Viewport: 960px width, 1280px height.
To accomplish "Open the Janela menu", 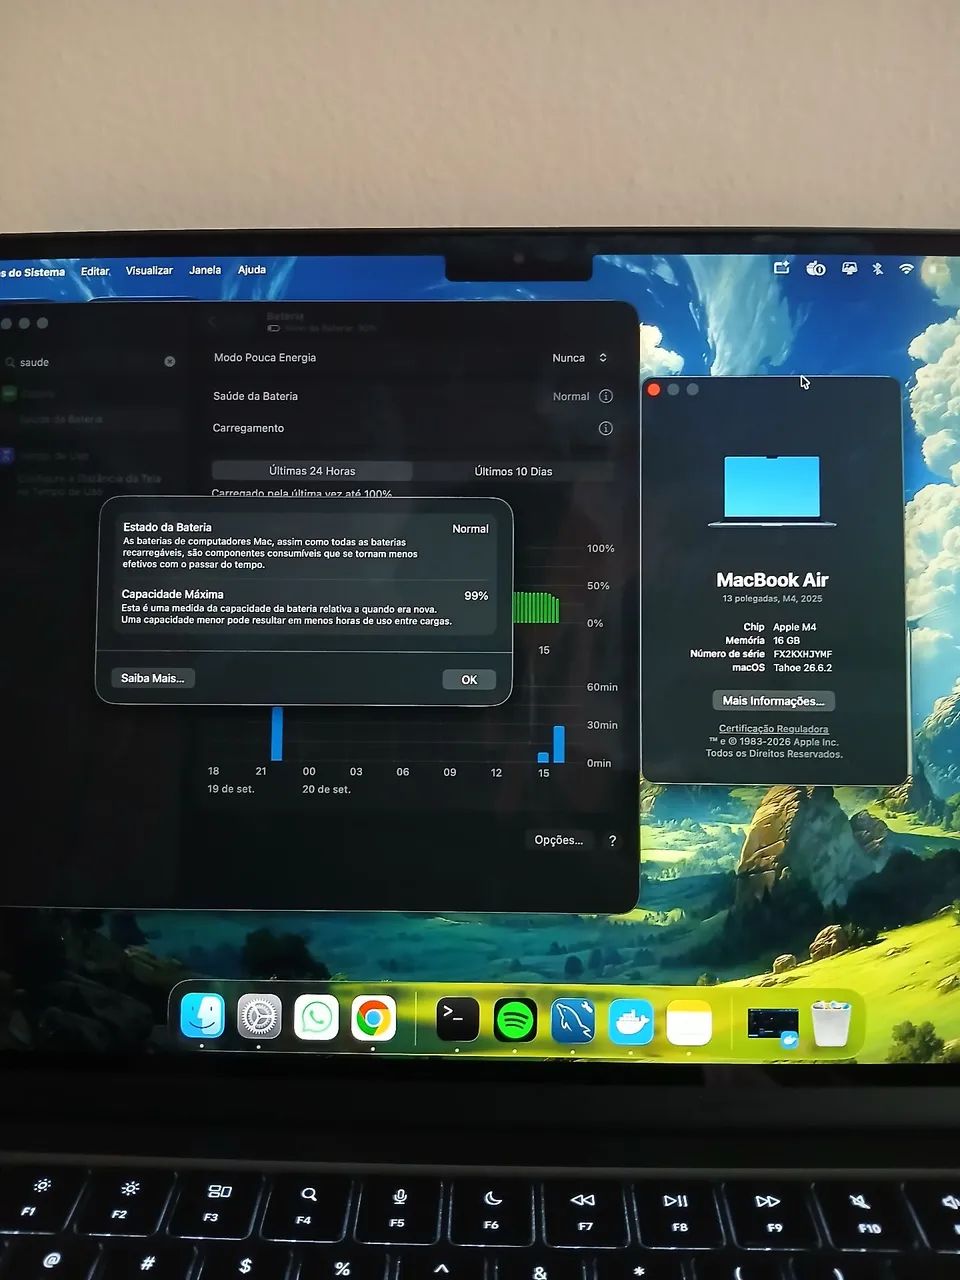I will (x=205, y=270).
